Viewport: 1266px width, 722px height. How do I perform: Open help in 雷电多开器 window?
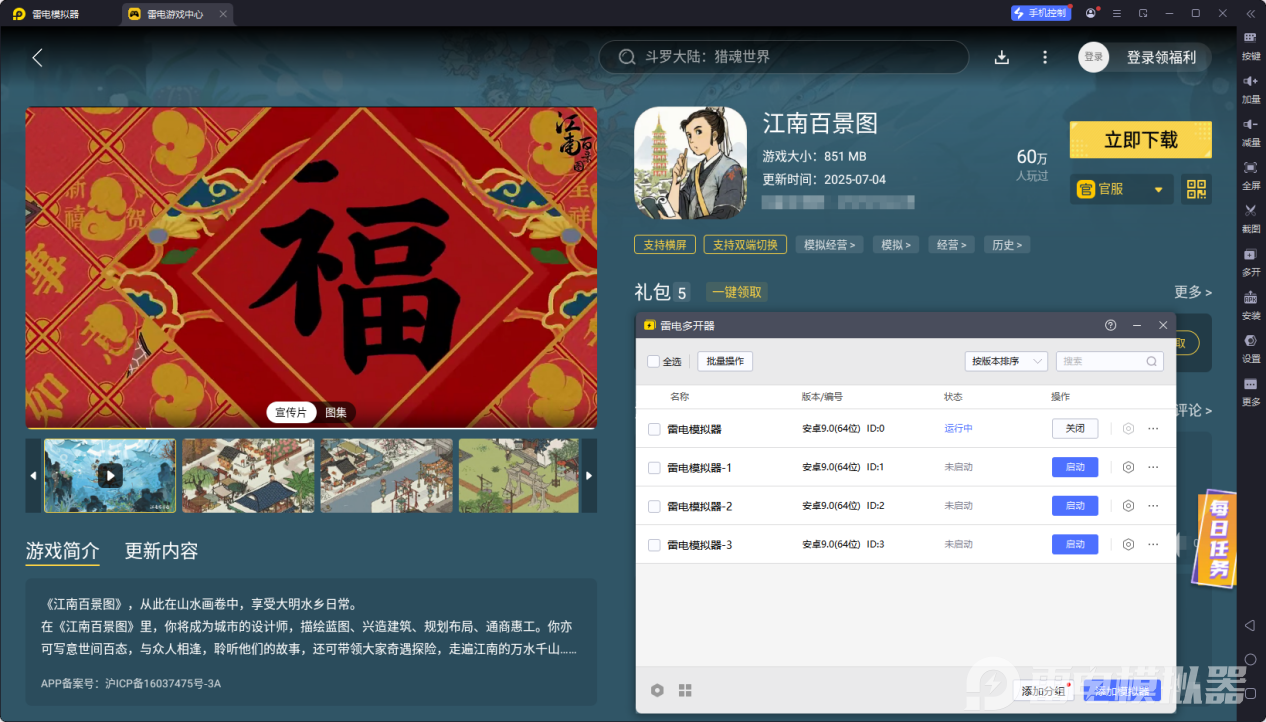[1110, 325]
